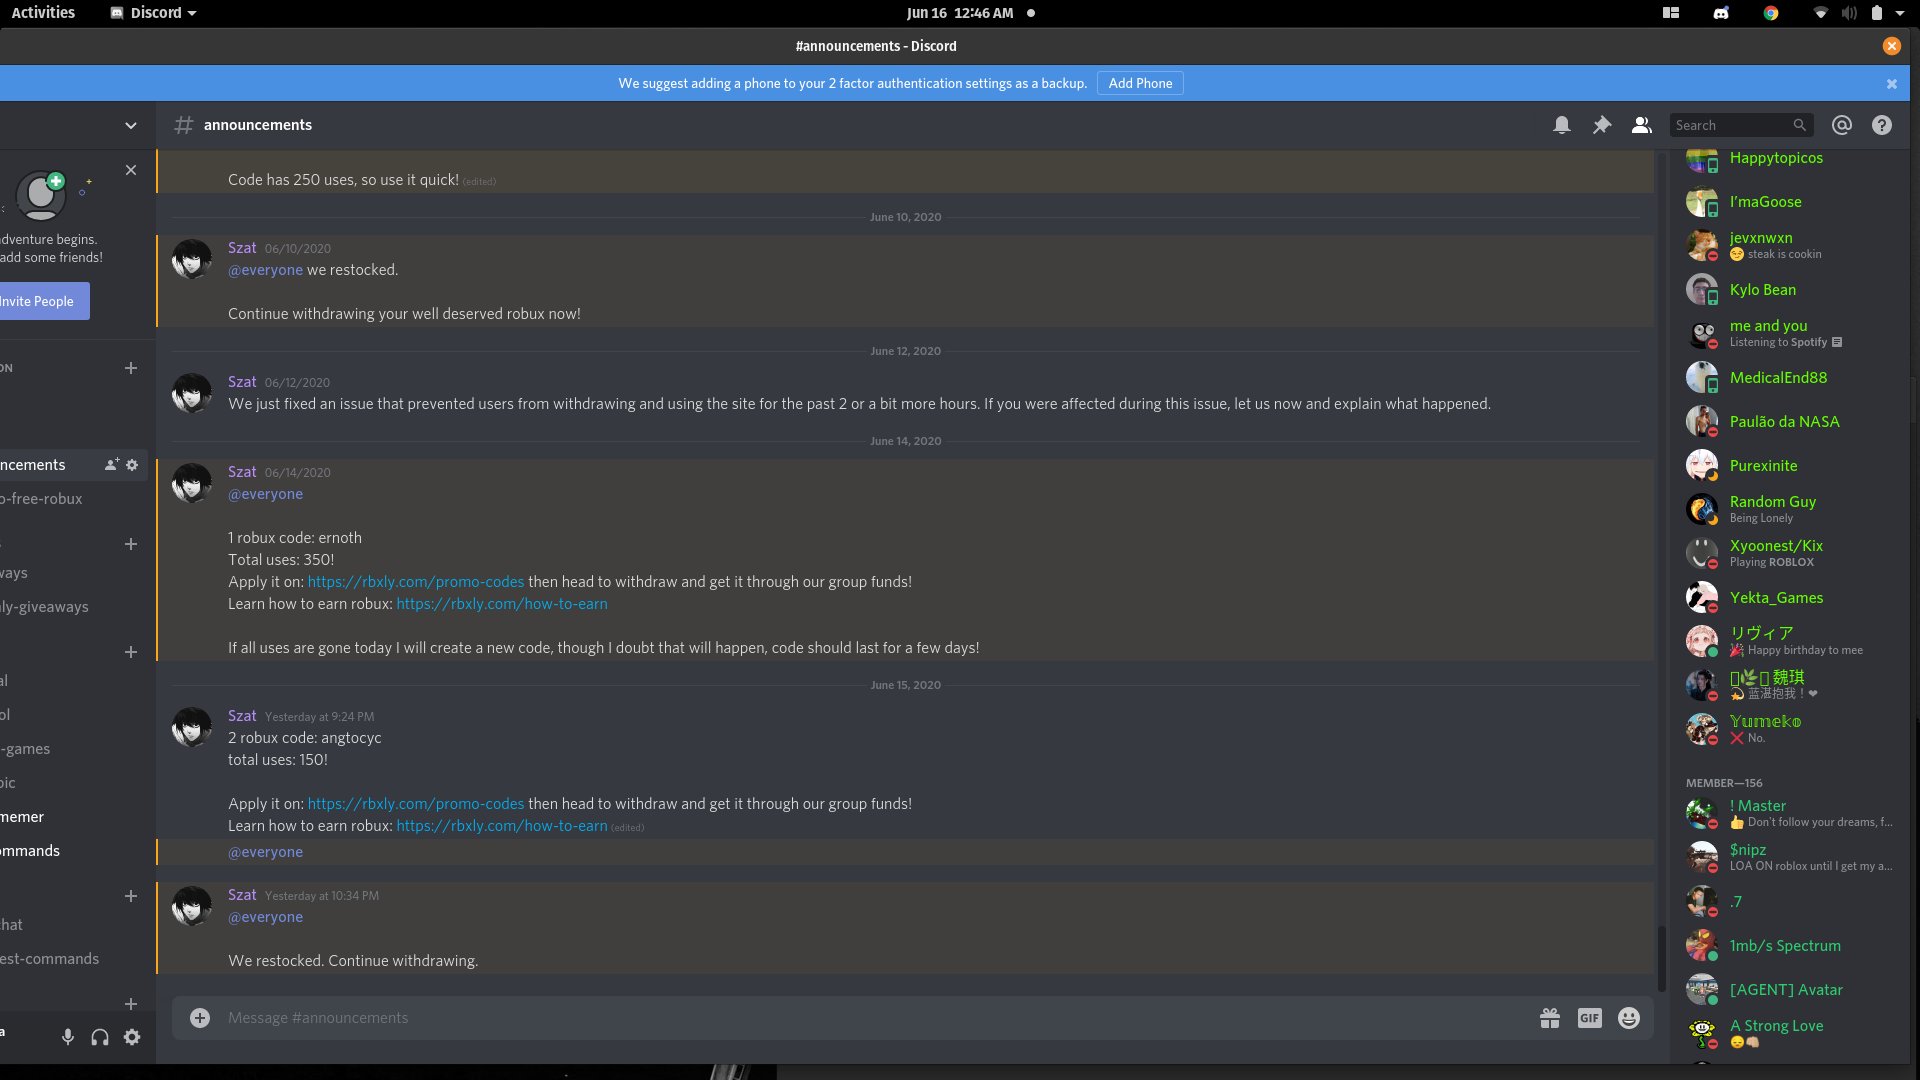The height and width of the screenshot is (1080, 1920).
Task: Open help question mark icon
Action: pos(1881,125)
